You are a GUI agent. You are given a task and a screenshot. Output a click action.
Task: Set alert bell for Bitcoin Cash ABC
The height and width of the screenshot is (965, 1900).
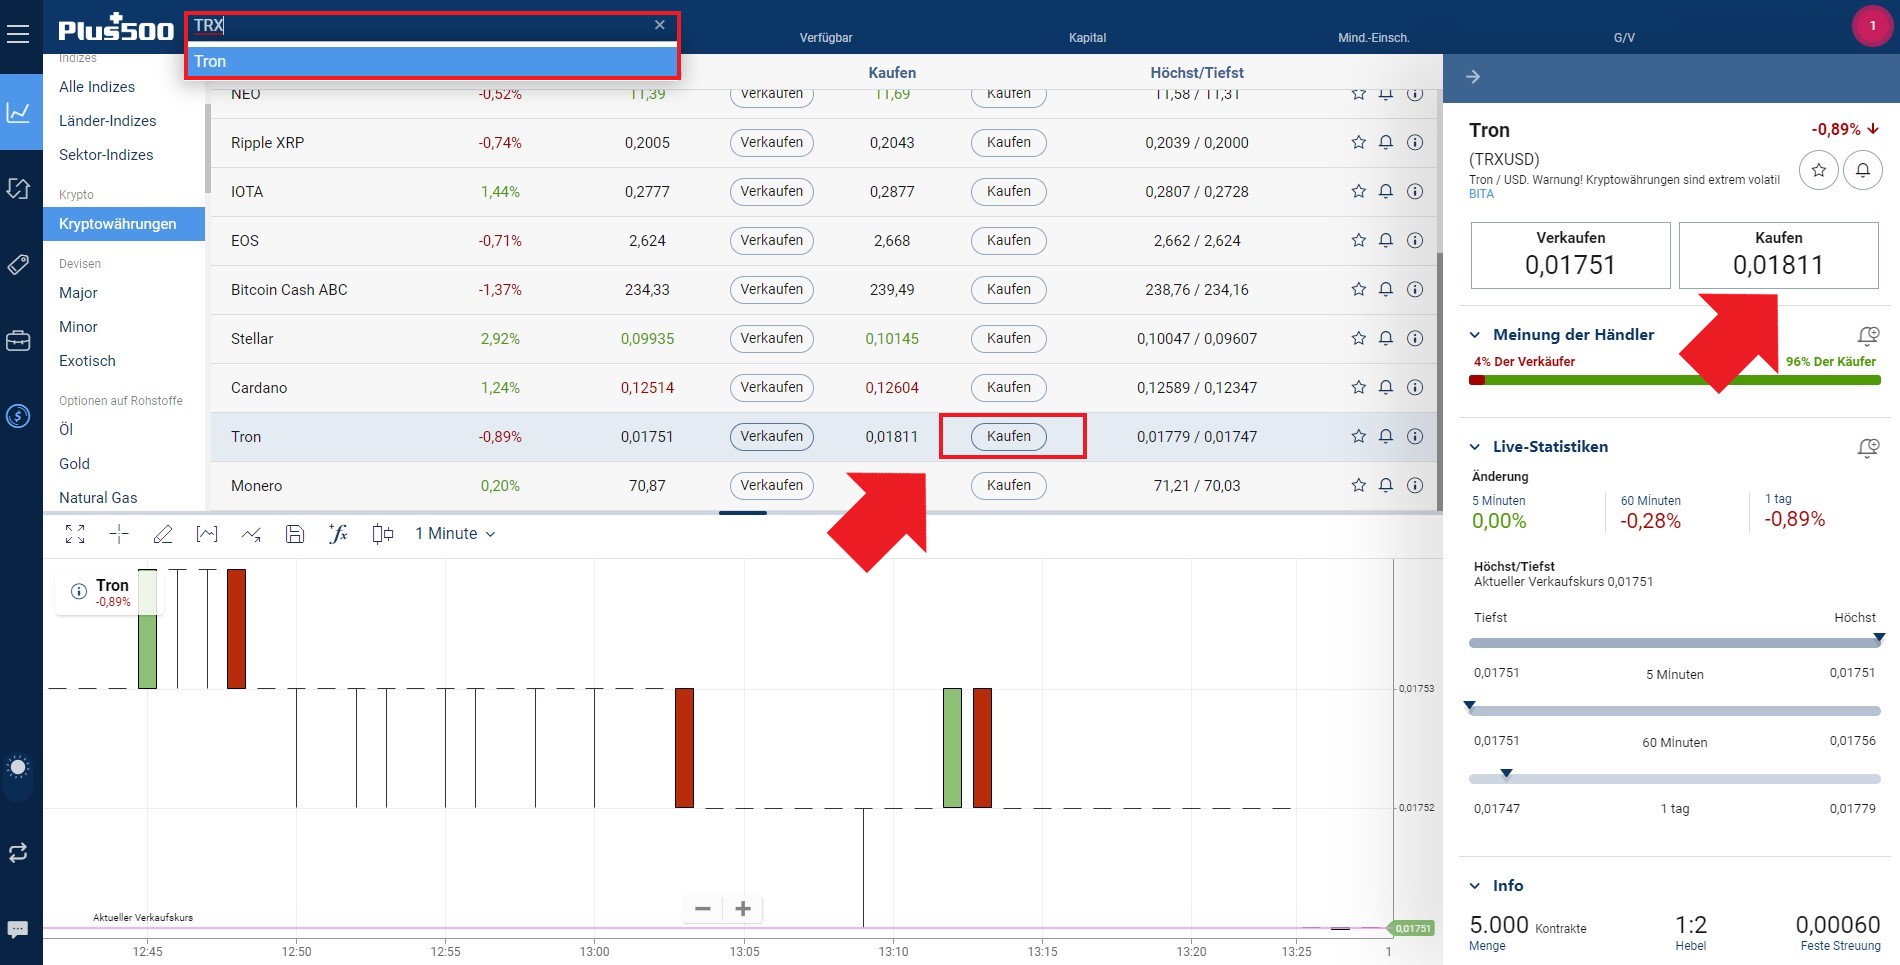coord(1386,290)
